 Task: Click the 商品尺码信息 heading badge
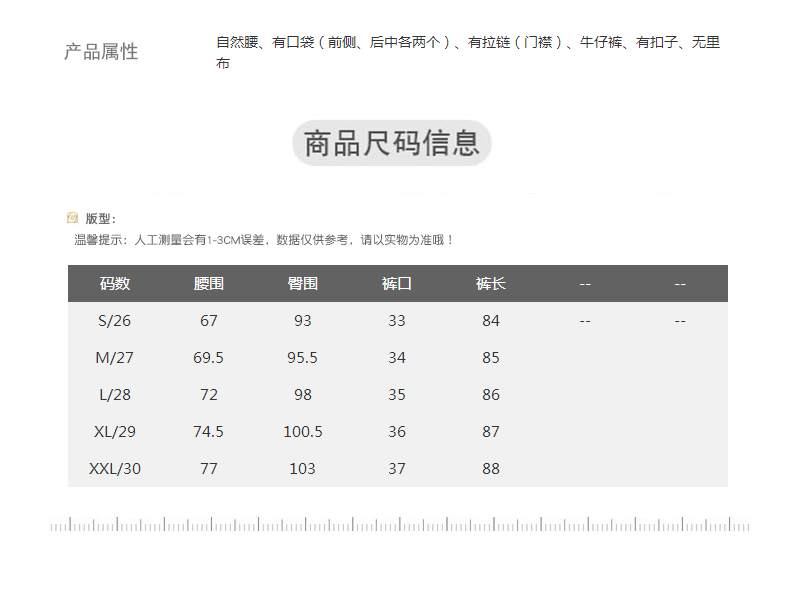coord(392,143)
